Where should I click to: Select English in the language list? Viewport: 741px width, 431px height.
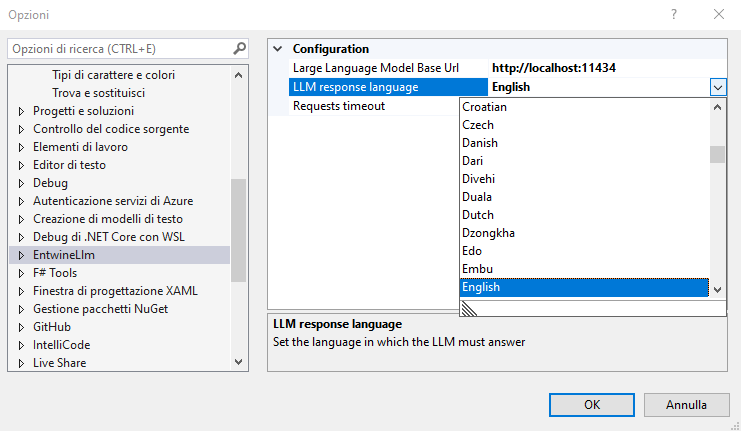[584, 287]
